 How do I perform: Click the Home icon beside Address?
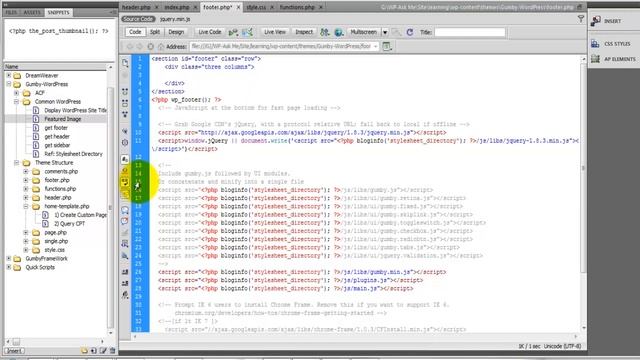161,47
